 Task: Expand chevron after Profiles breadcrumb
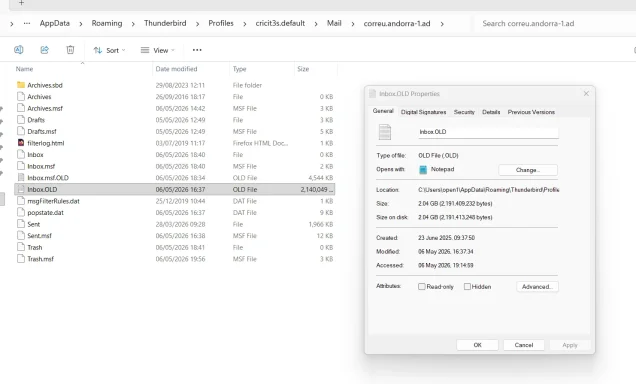245,24
